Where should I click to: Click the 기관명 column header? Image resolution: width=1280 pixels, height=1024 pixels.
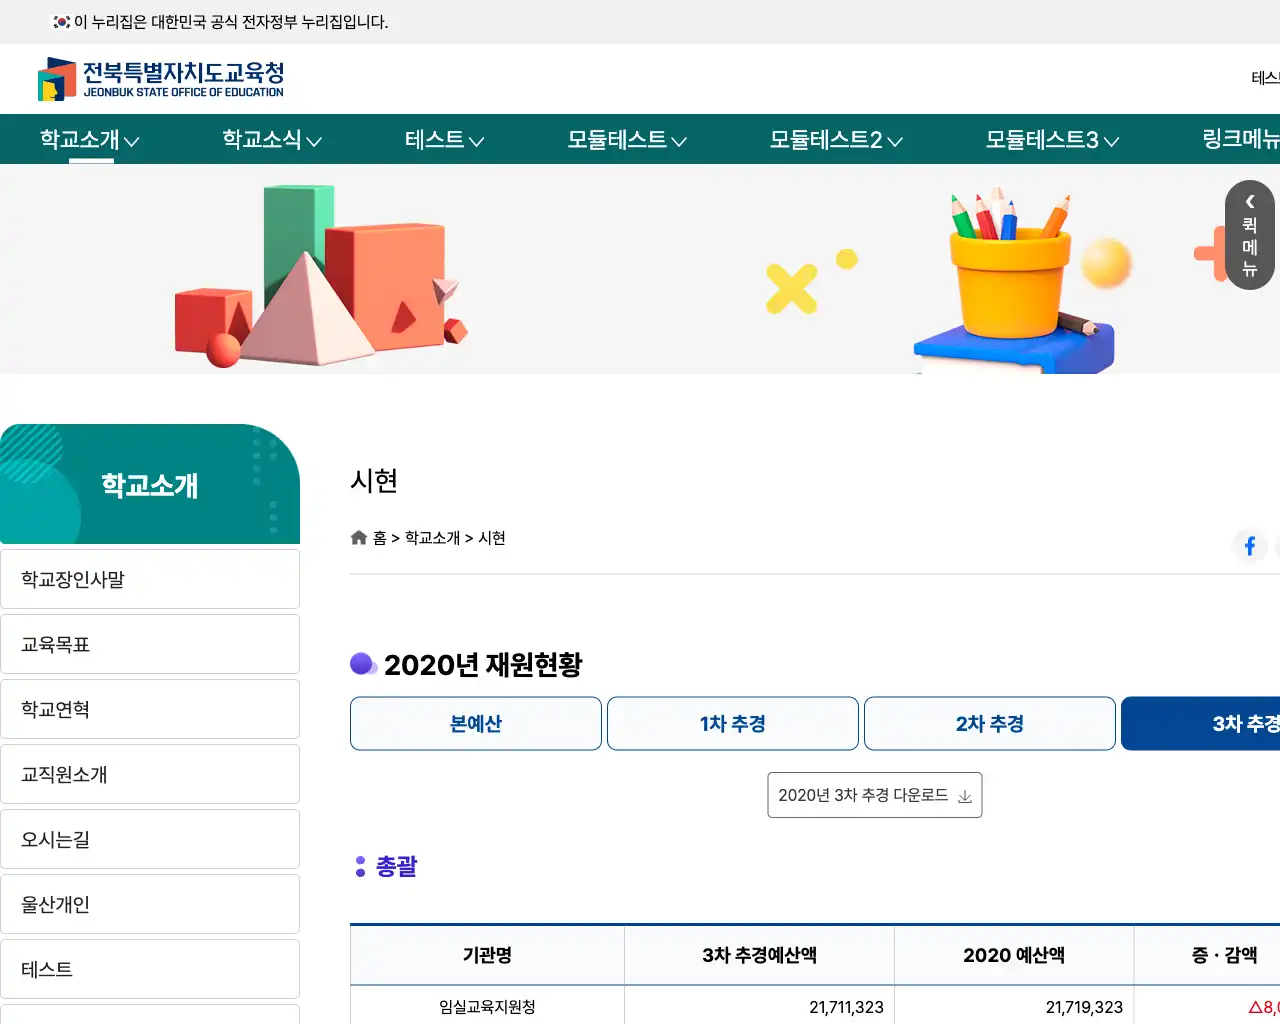487,955
